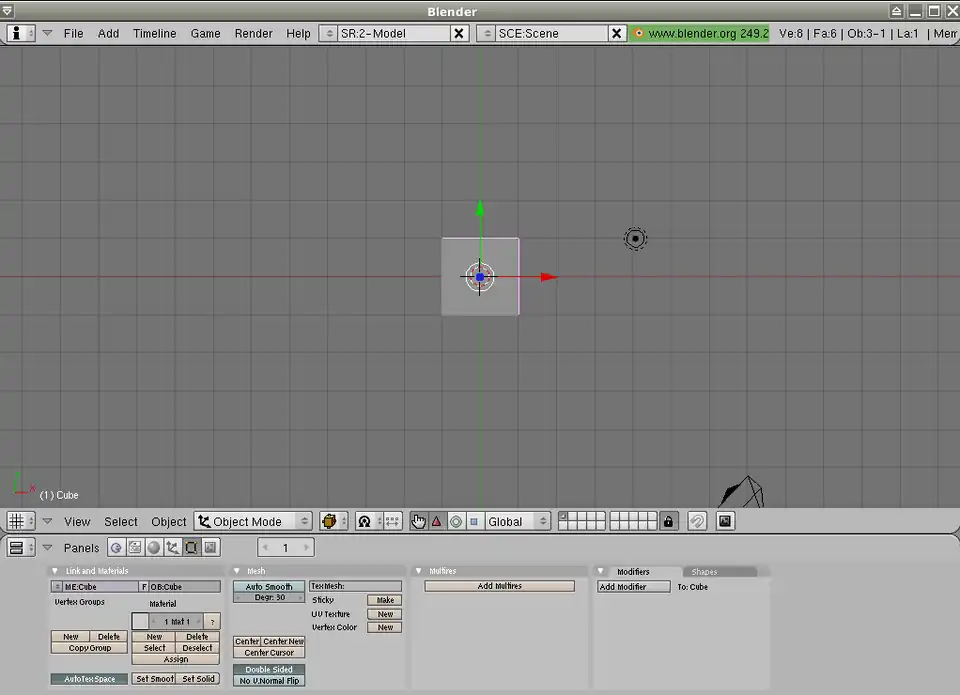The height and width of the screenshot is (695, 960).
Task: Open the Object Mode dropdown
Action: click(253, 521)
